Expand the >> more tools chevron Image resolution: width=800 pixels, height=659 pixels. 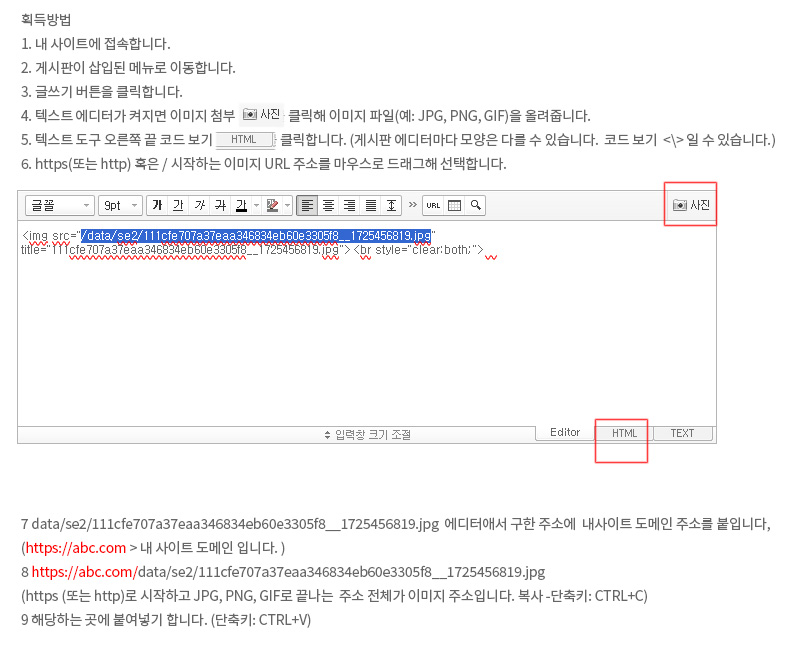412,205
